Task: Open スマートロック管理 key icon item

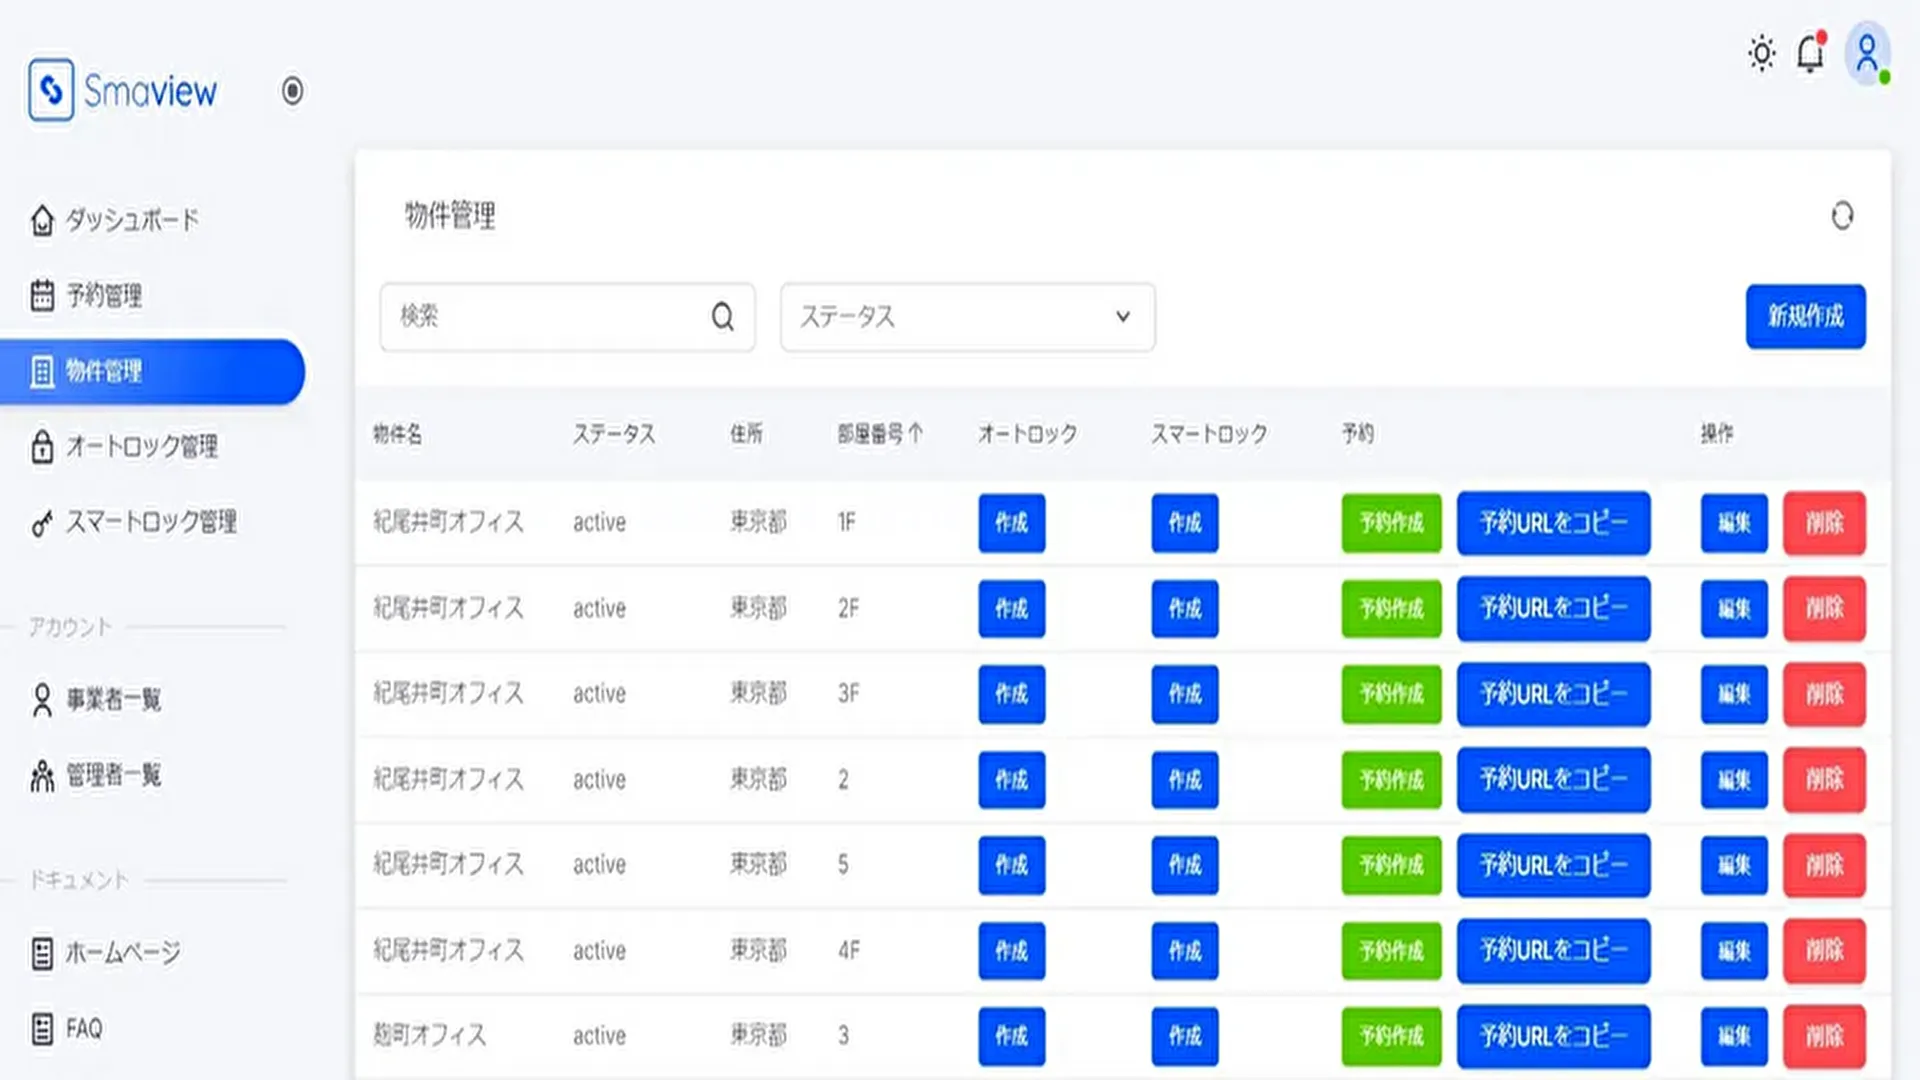Action: coord(150,522)
